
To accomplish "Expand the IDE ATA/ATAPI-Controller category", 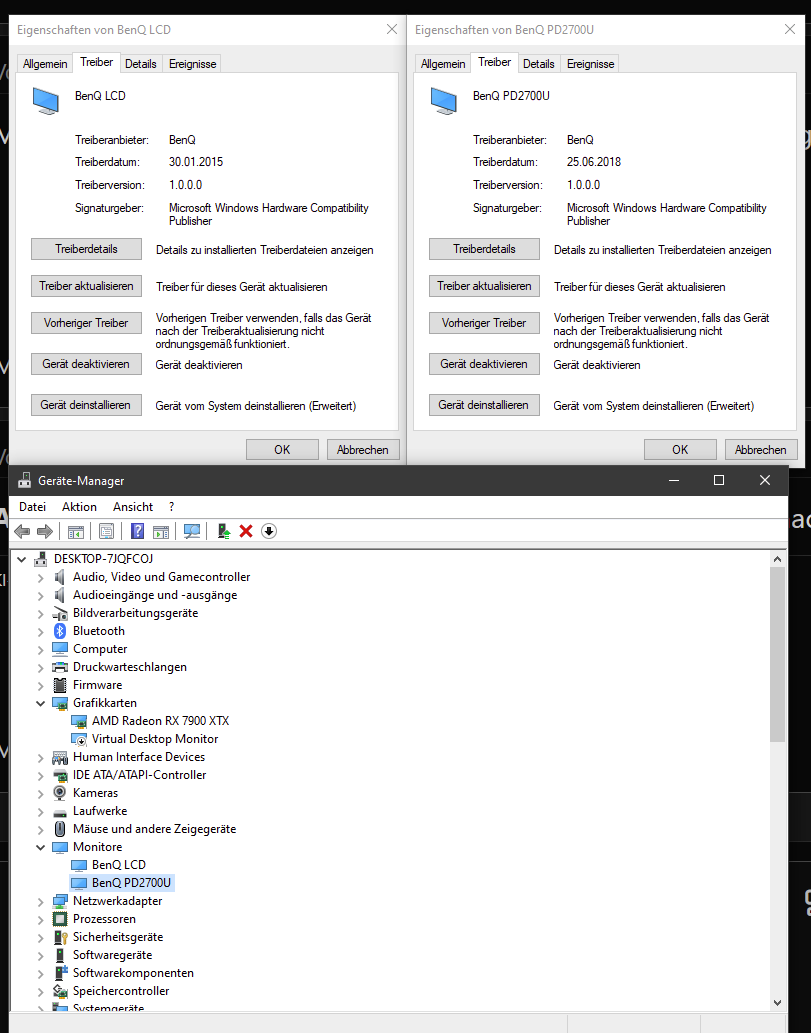I will point(40,775).
